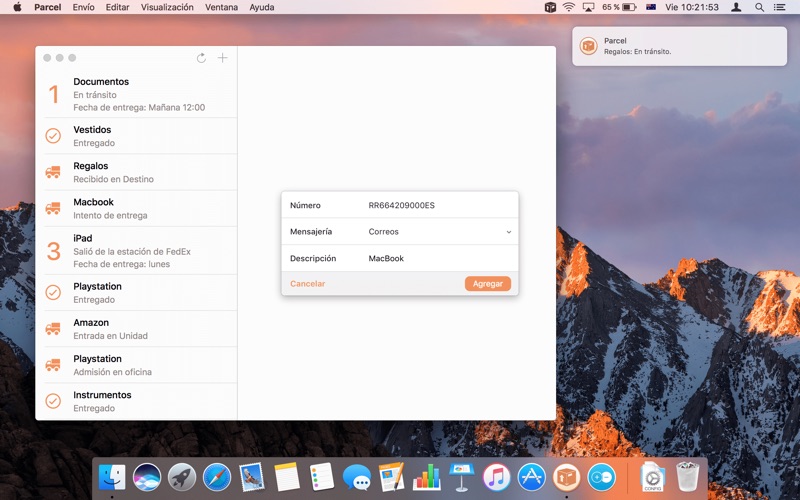Open the Visualización menu
800x500 pixels.
(167, 7)
